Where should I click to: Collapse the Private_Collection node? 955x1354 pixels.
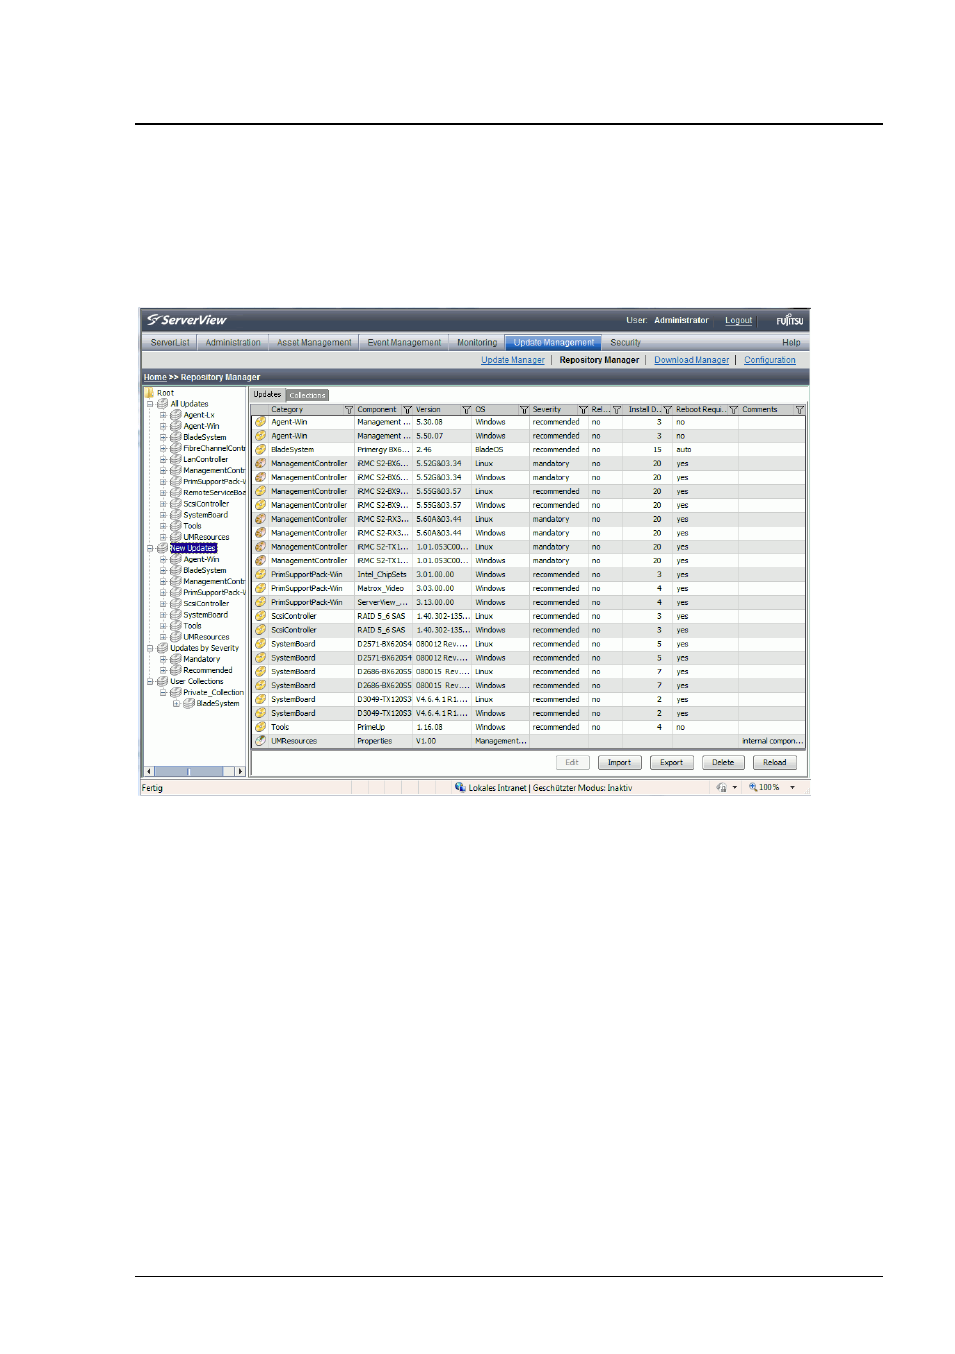(164, 692)
